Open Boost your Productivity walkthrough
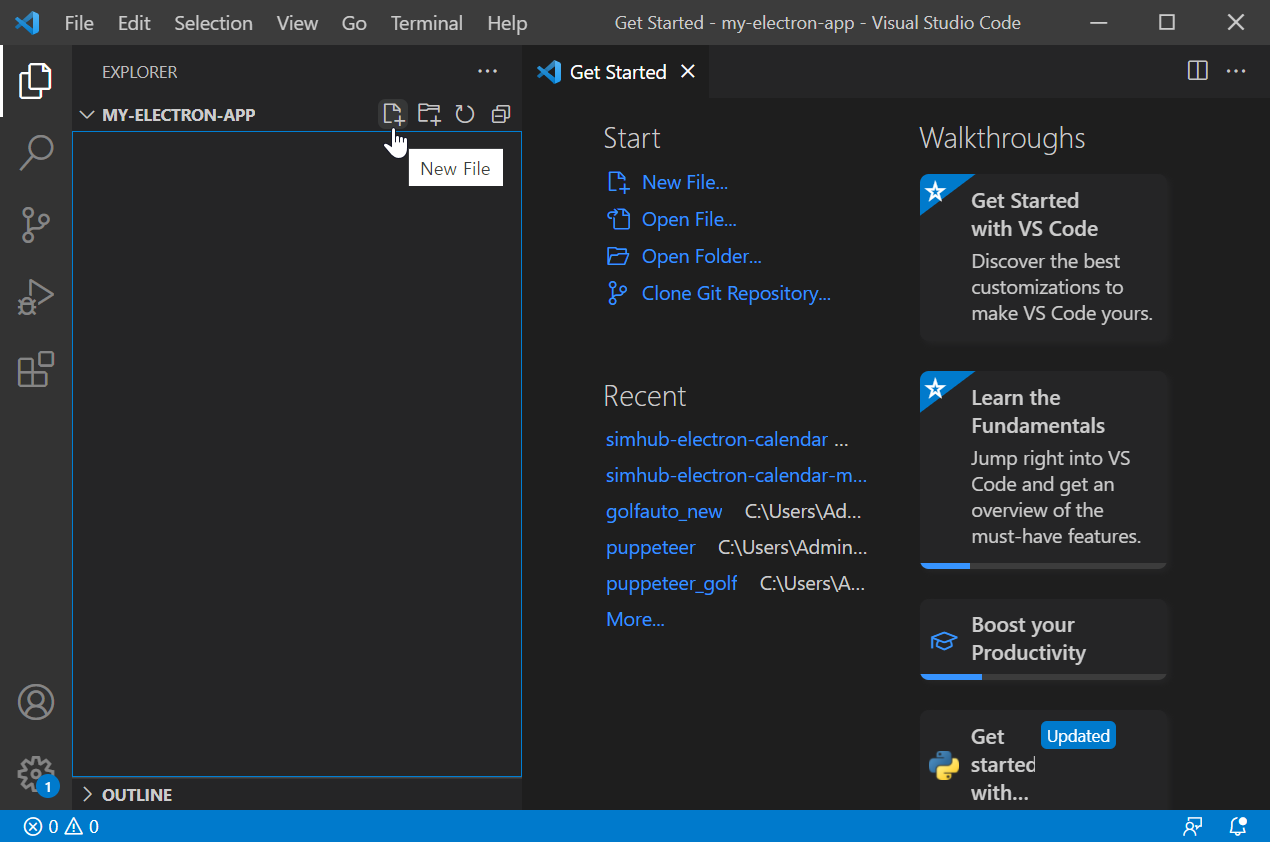Viewport: 1270px width, 842px height. (1043, 639)
